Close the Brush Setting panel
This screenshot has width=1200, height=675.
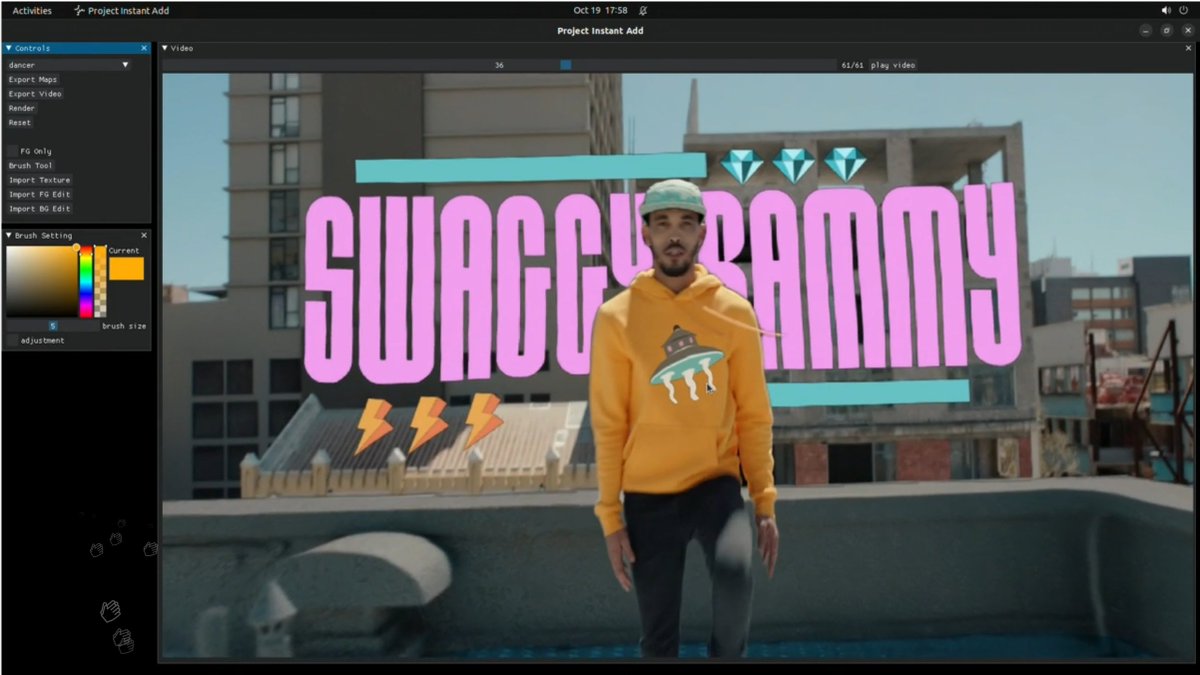(144, 236)
